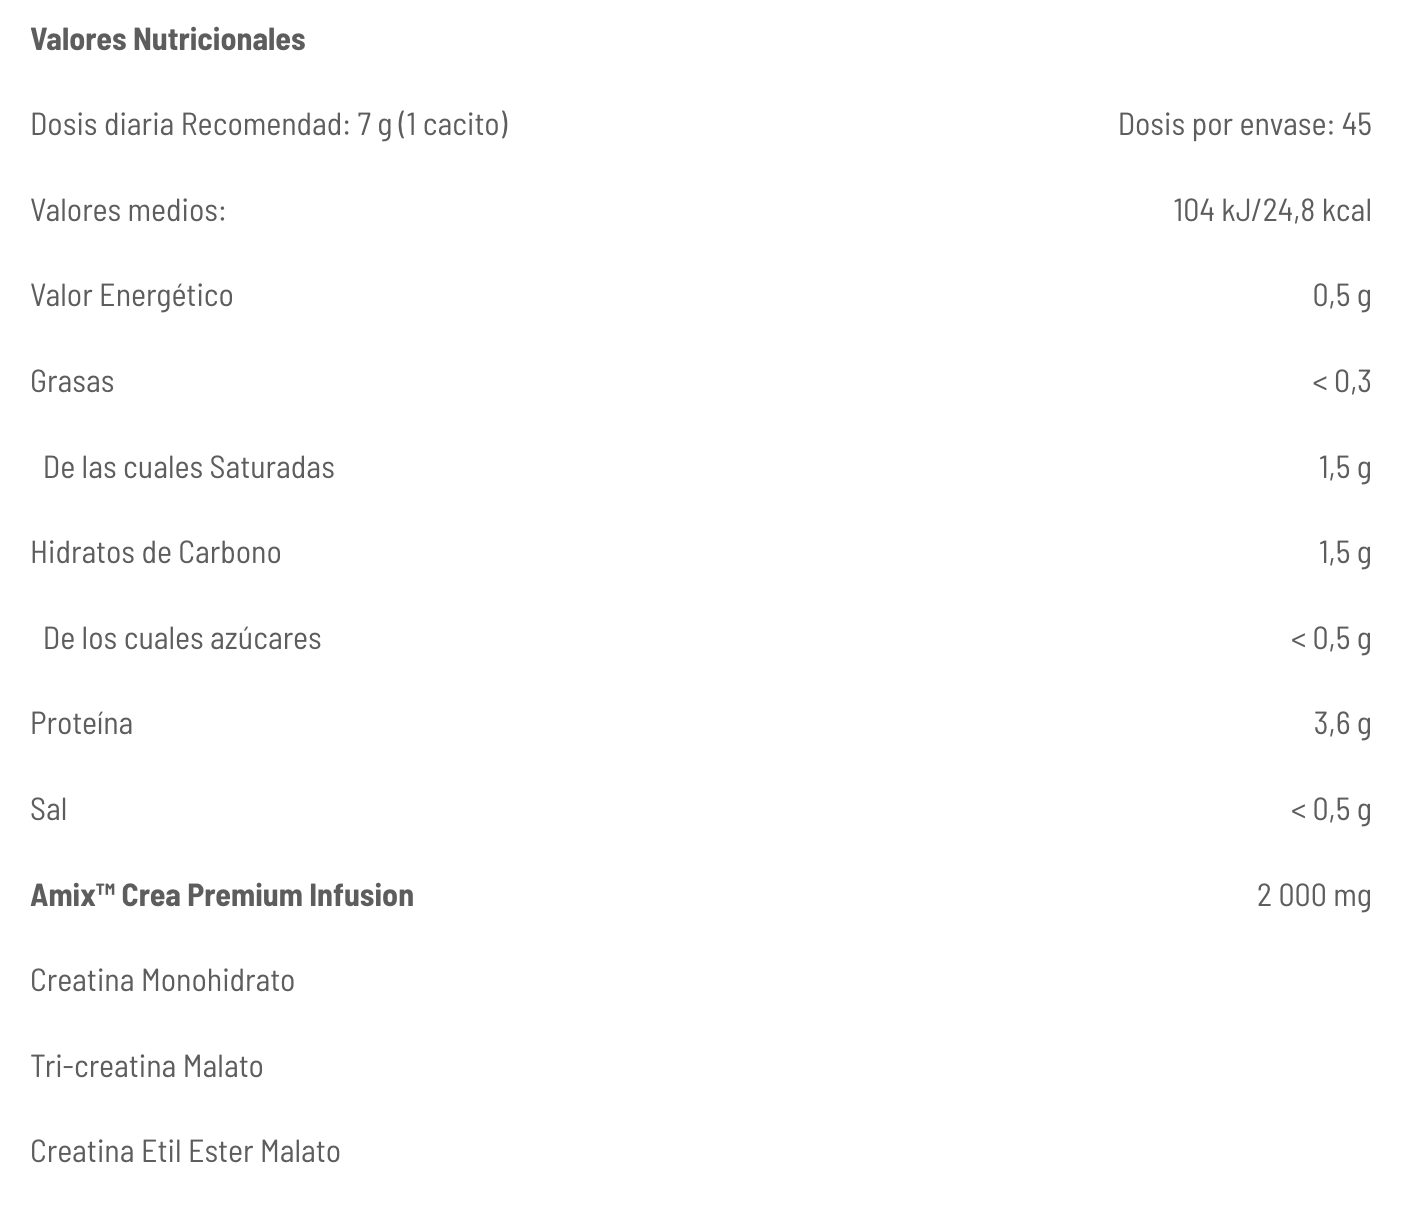Click the Valores medios label
This screenshot has height=1214, width=1416.
pos(128,211)
